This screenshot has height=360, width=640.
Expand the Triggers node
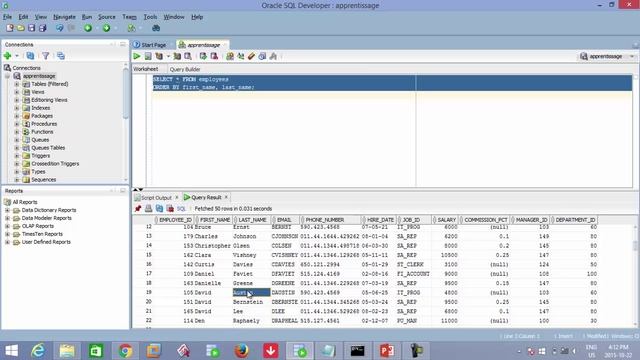pos(17,156)
